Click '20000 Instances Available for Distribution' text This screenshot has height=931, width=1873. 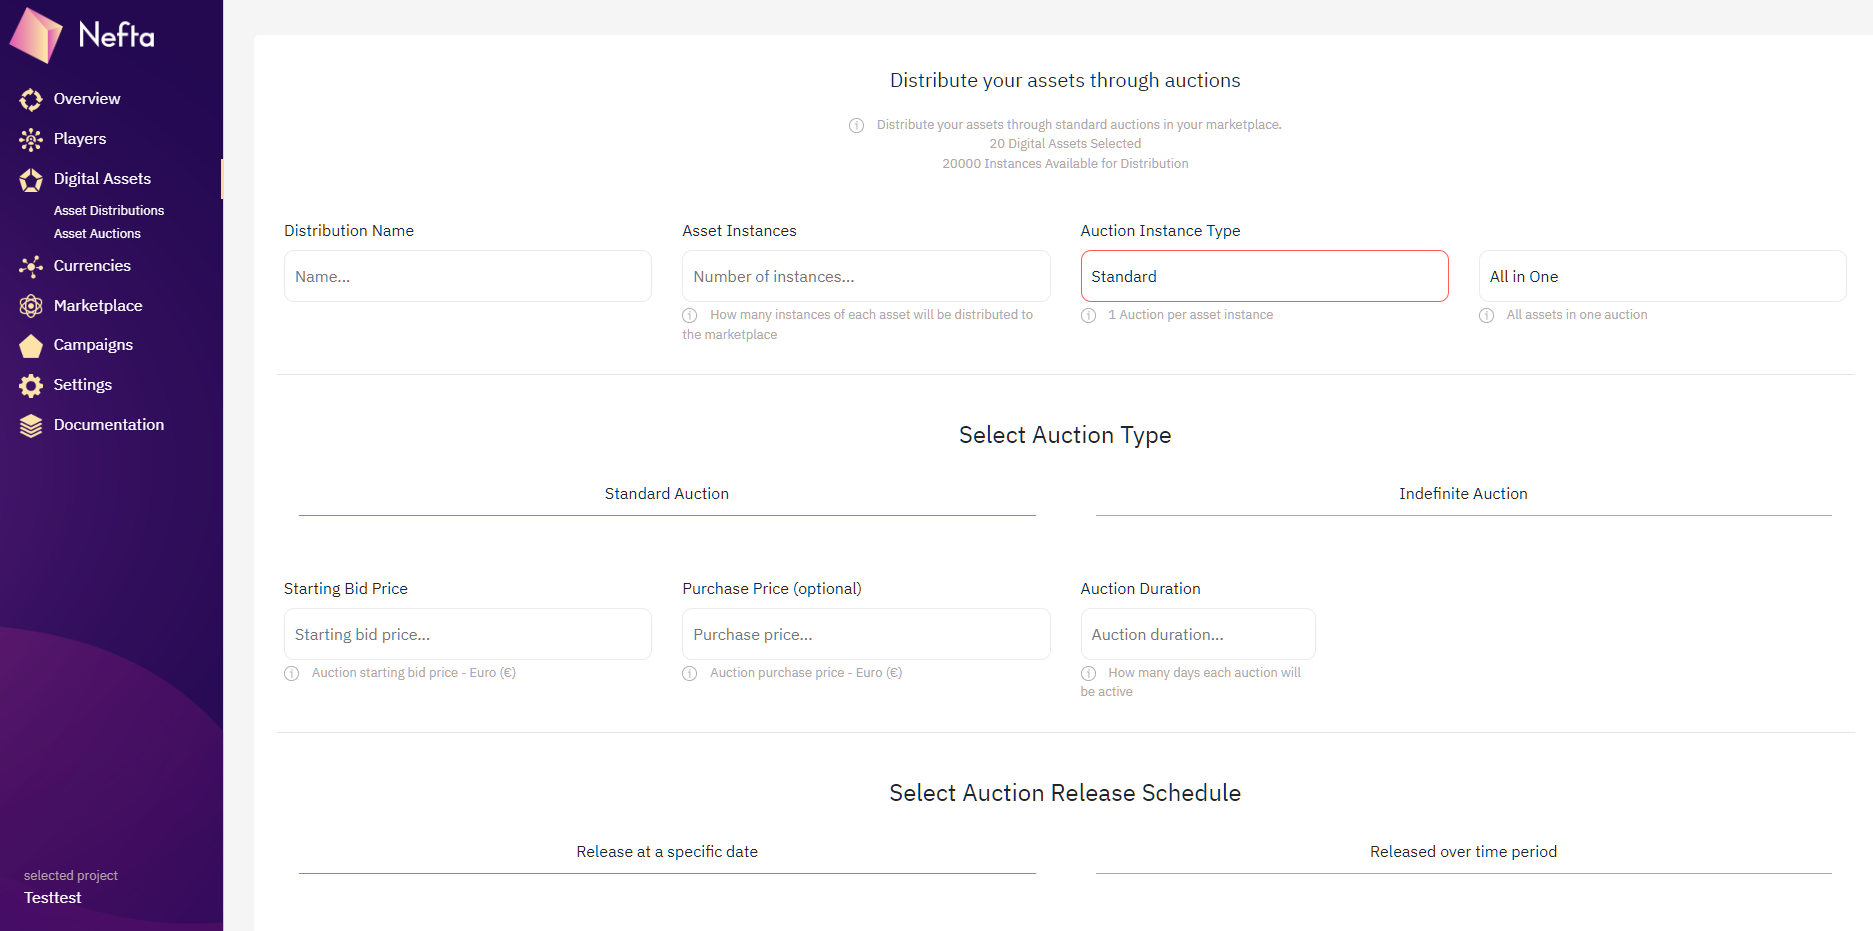tap(1065, 164)
